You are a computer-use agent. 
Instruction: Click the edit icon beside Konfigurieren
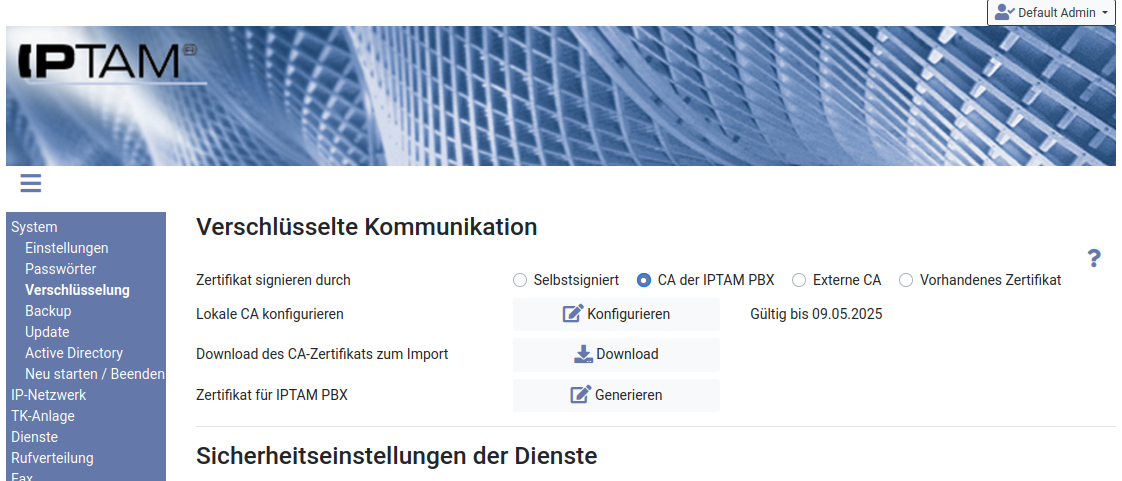573,314
